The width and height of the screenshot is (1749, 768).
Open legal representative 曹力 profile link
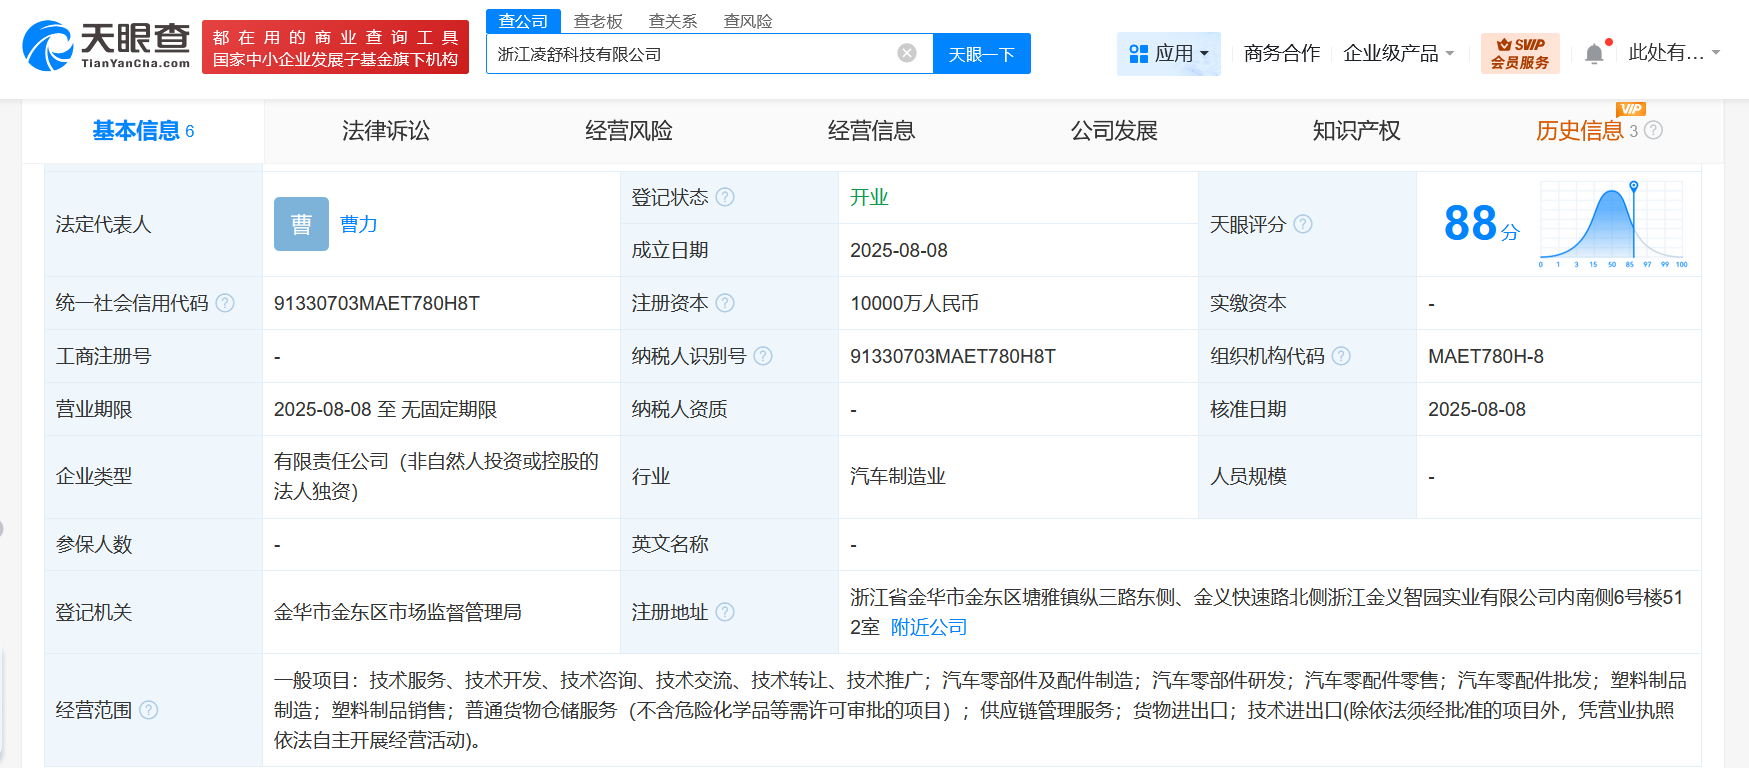[359, 224]
